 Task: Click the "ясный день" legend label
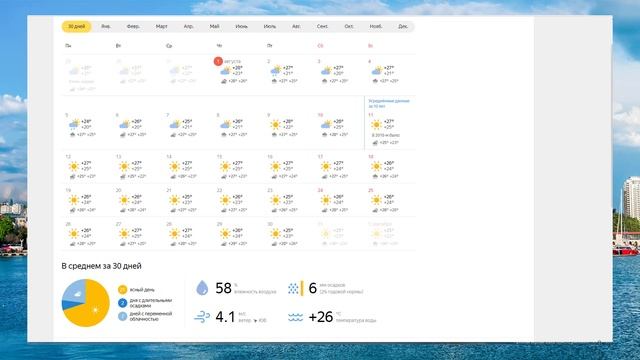click(142, 290)
